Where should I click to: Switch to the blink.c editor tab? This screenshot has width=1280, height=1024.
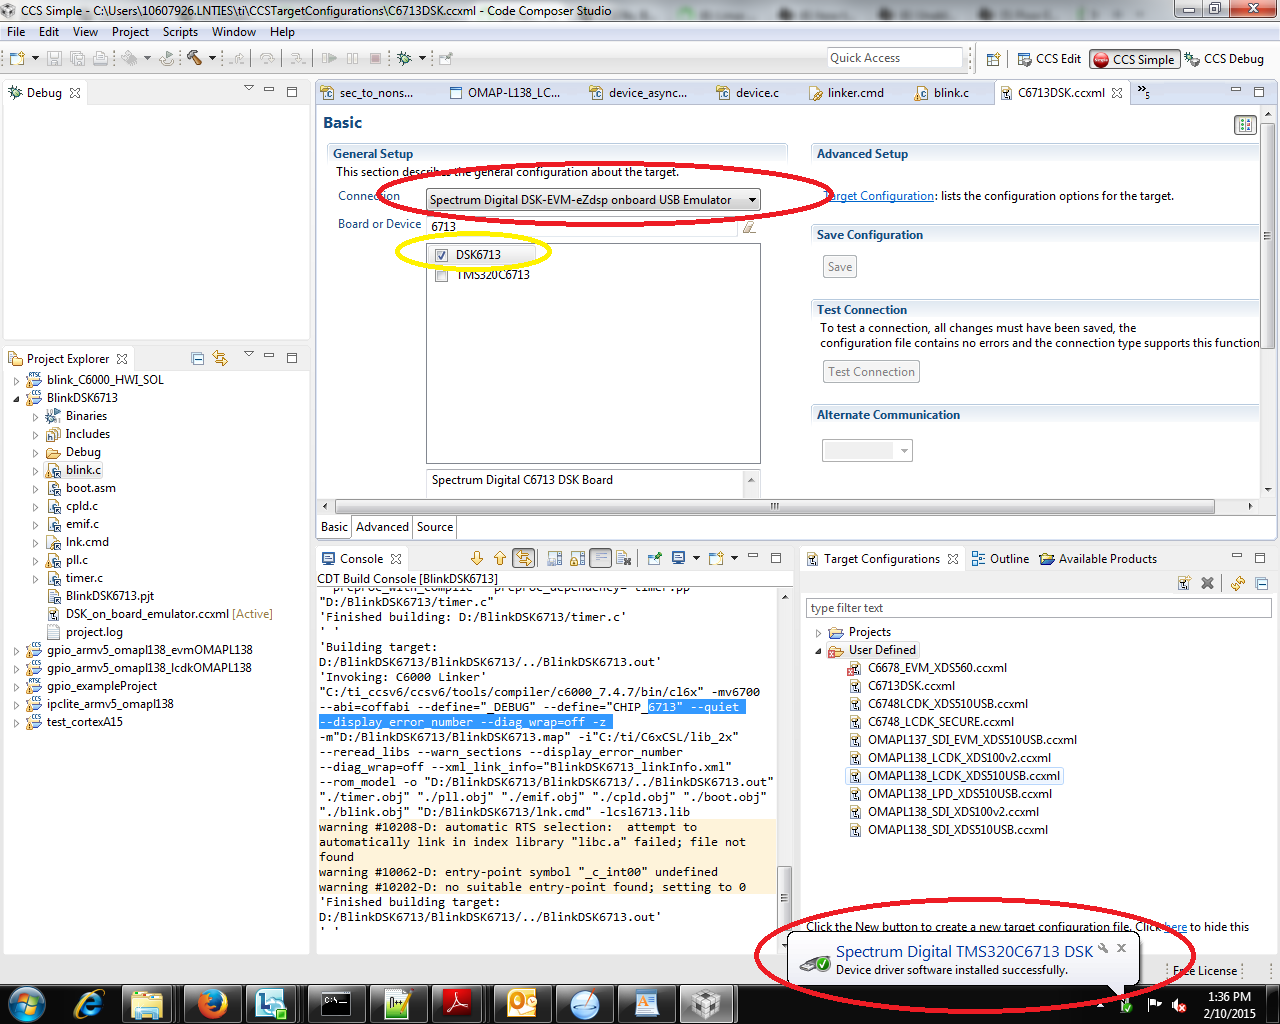941,93
